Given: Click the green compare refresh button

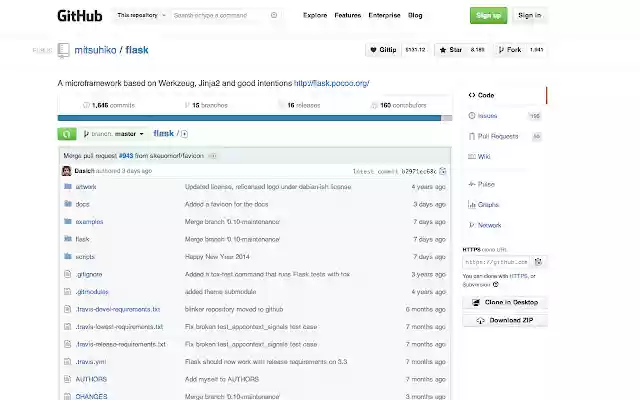Looking at the screenshot, I should coord(67,134).
